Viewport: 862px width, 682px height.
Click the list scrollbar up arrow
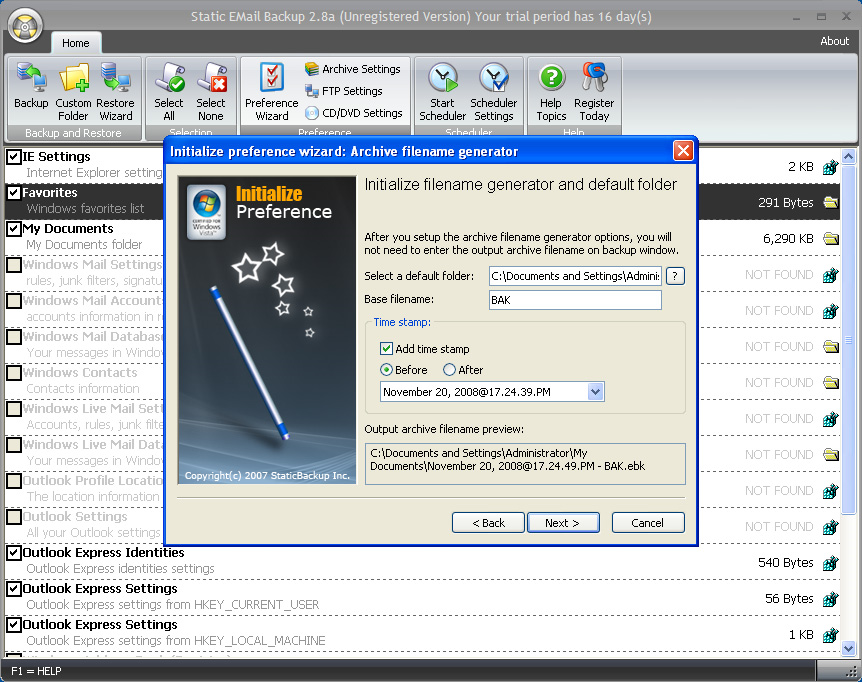coord(848,157)
